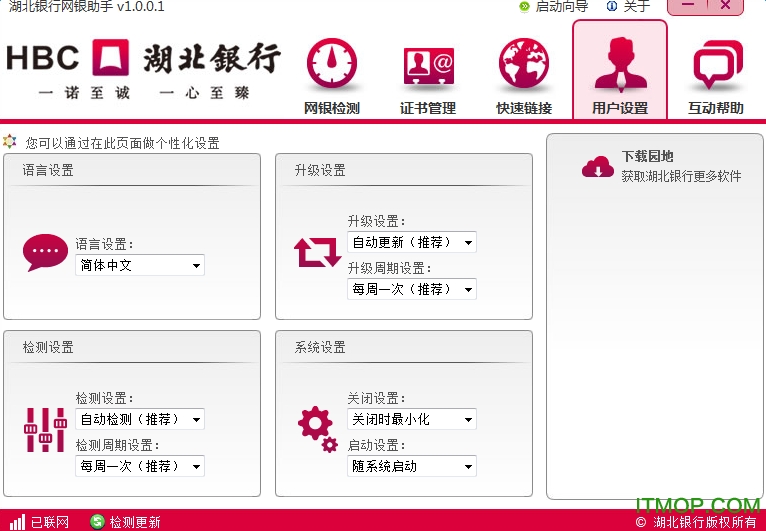Click 获取湖北银行更多软件 link text
766x531 pixels.
coord(681,176)
